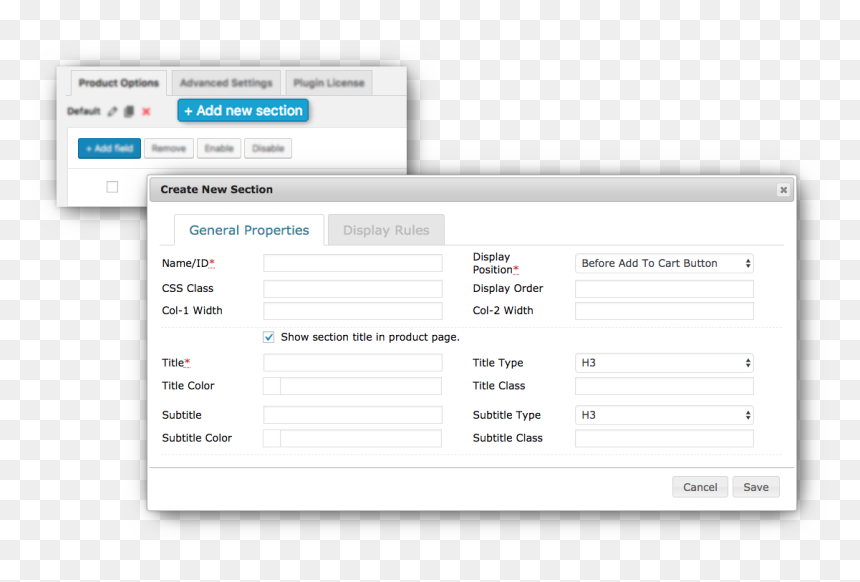Open the Title Color swatch picker
This screenshot has width=860, height=582.
272,386
